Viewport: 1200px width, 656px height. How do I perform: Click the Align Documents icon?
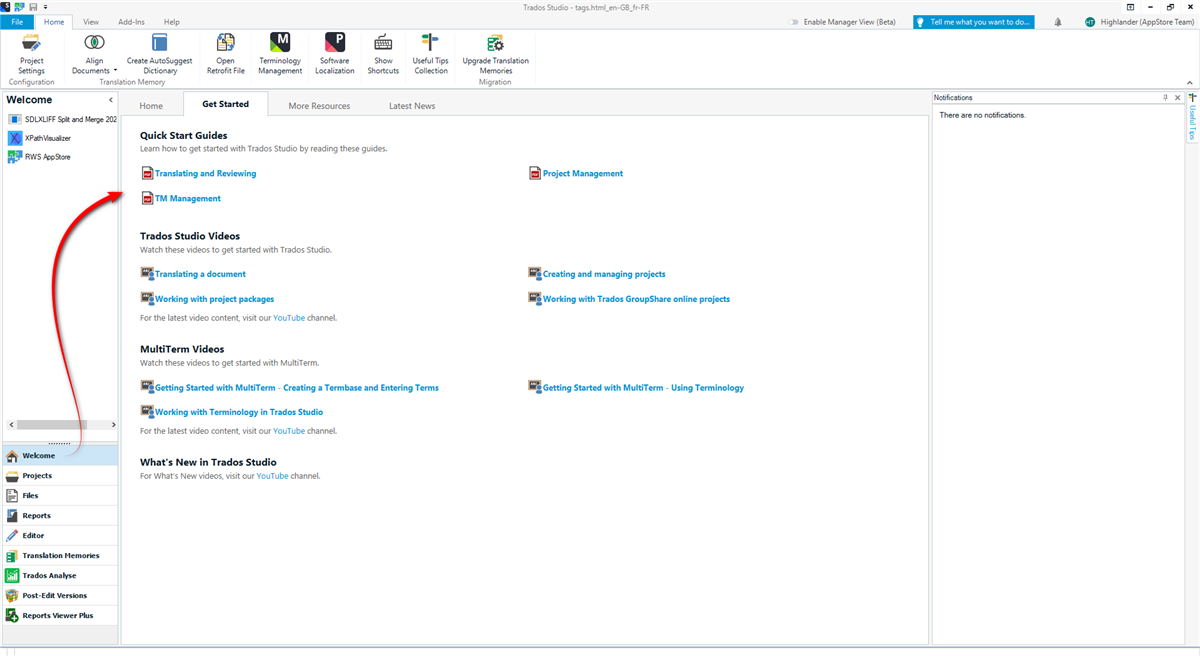point(94,43)
